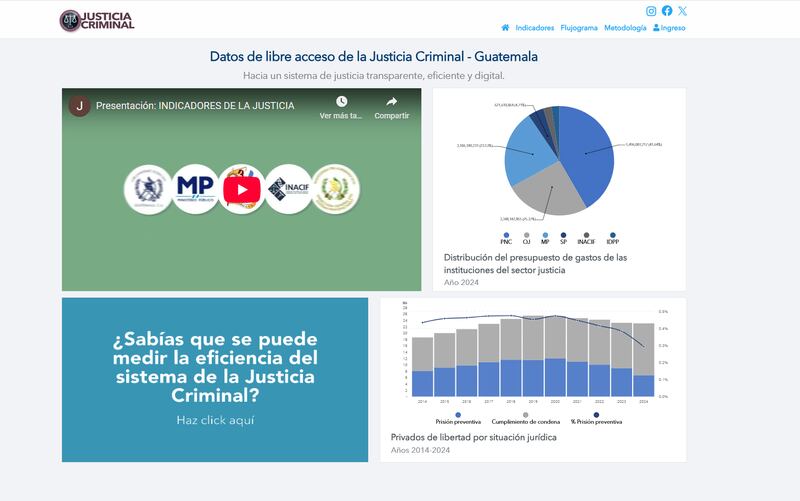Image resolution: width=800 pixels, height=501 pixels.
Task: Open the Facebook page icon
Action: click(x=667, y=11)
